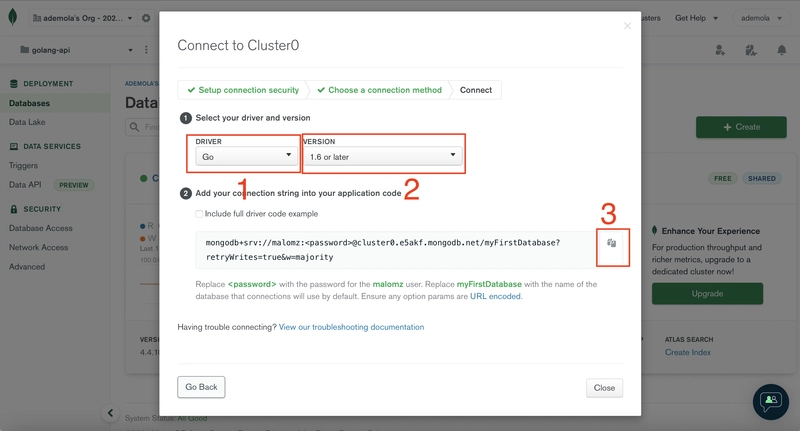Image resolution: width=800 pixels, height=431 pixels.
Task: Open Databases in the sidebar
Action: tap(29, 103)
